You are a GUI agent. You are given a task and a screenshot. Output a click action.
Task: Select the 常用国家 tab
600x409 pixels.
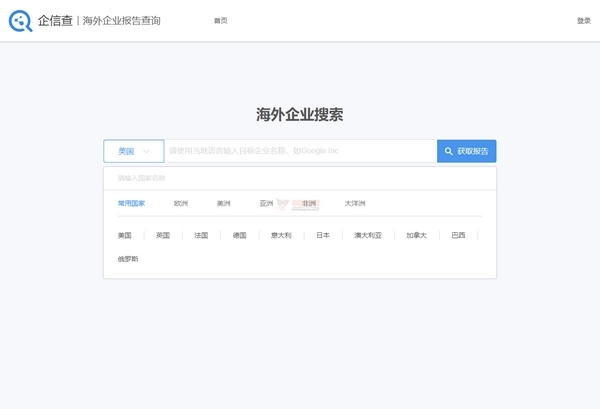[x=131, y=203]
